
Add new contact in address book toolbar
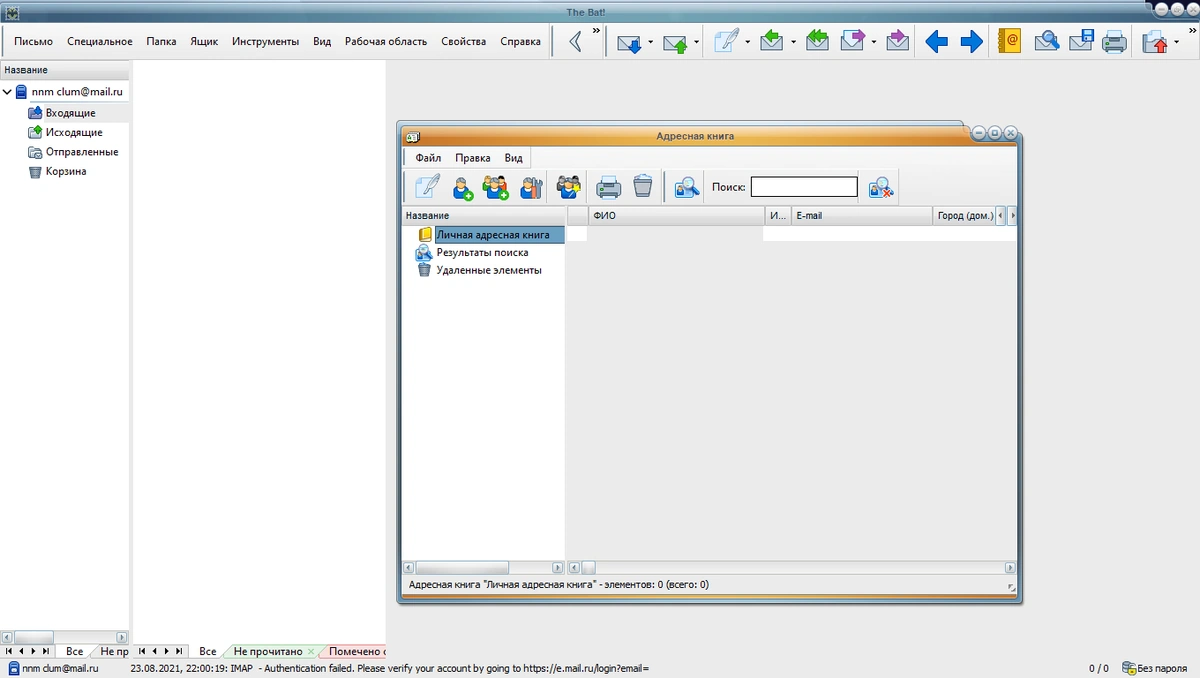pos(462,187)
